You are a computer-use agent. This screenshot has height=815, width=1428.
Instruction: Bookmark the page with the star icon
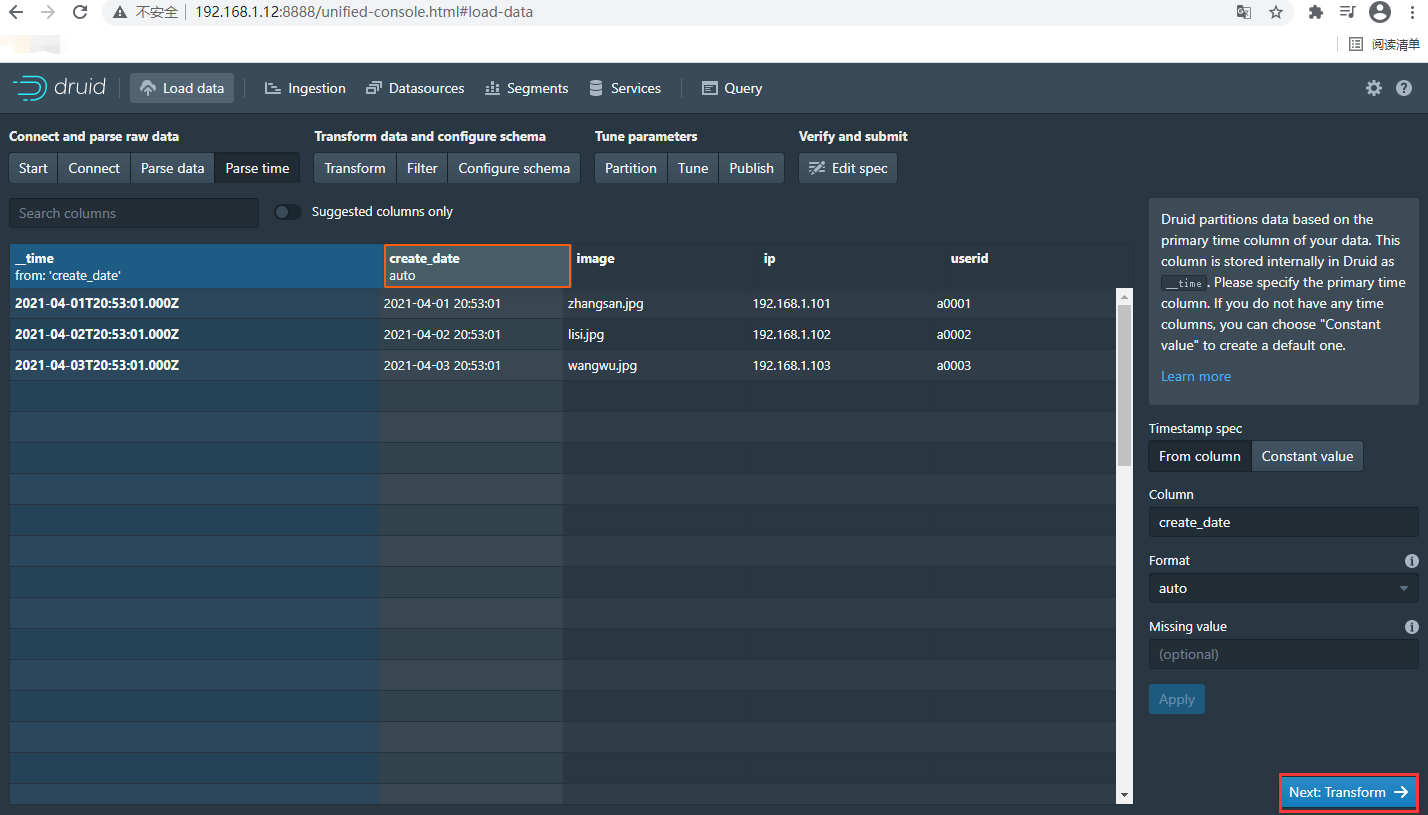1275,12
